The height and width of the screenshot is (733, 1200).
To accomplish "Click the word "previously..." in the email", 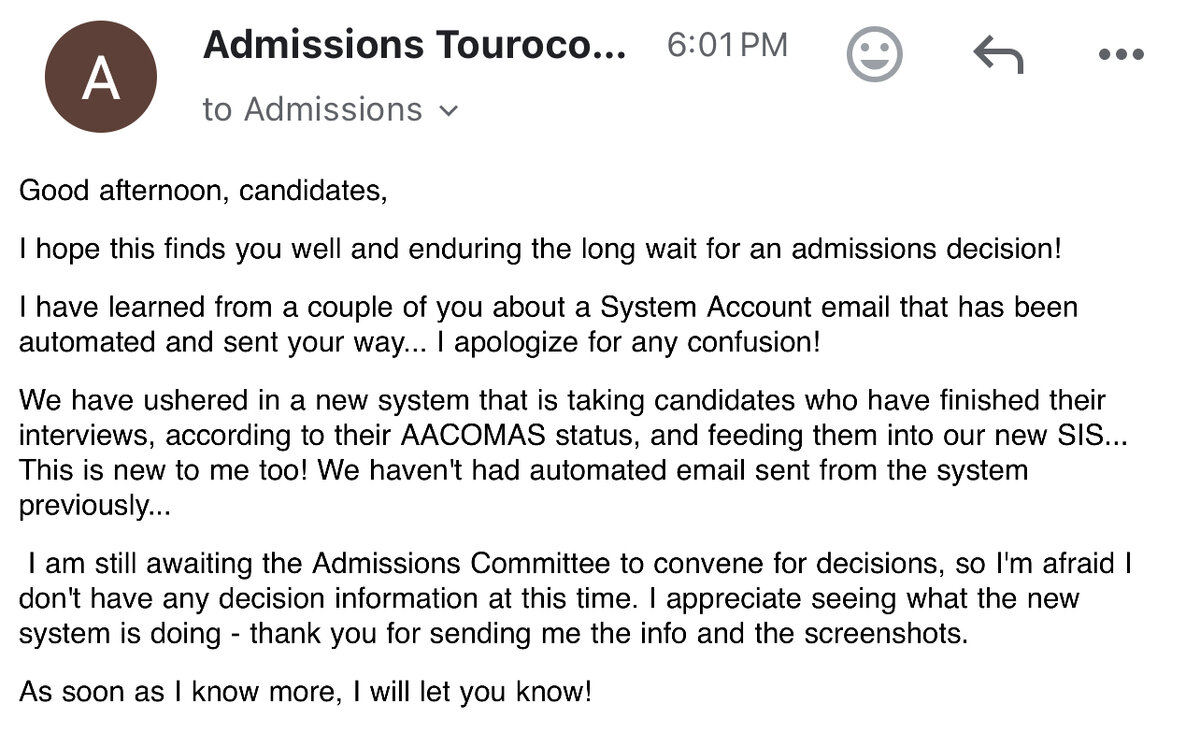I will point(95,505).
